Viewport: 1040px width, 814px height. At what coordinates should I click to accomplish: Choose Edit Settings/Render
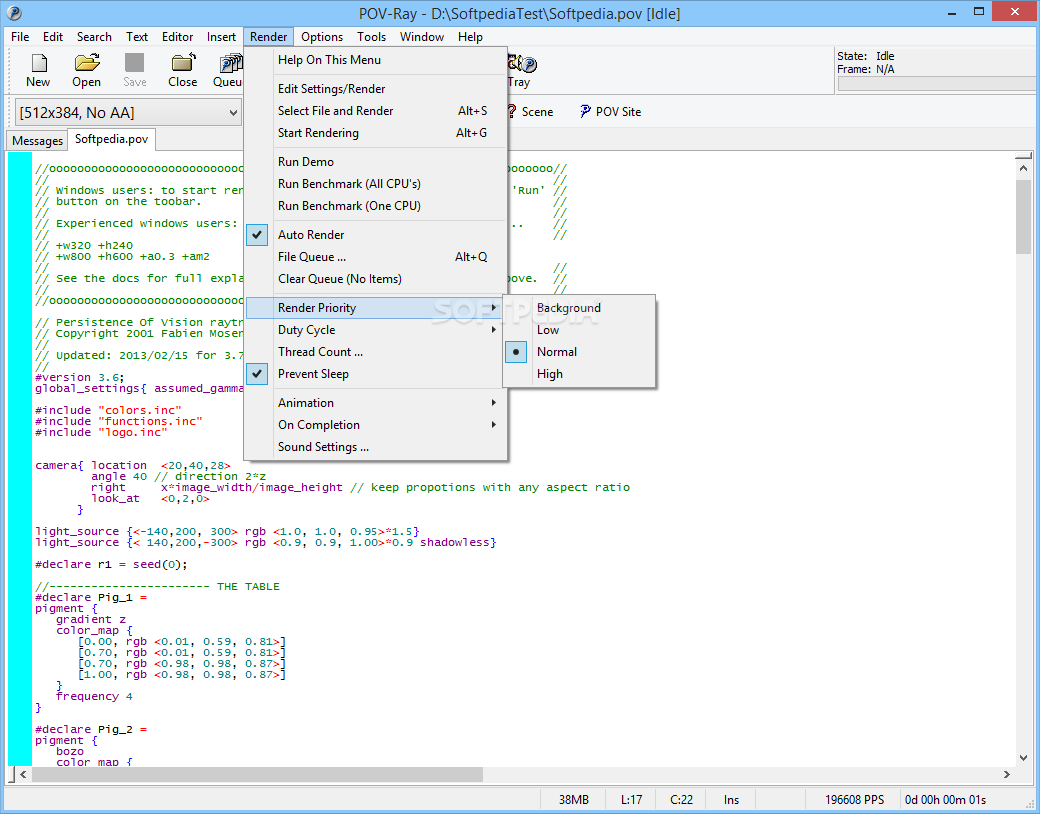pos(376,89)
